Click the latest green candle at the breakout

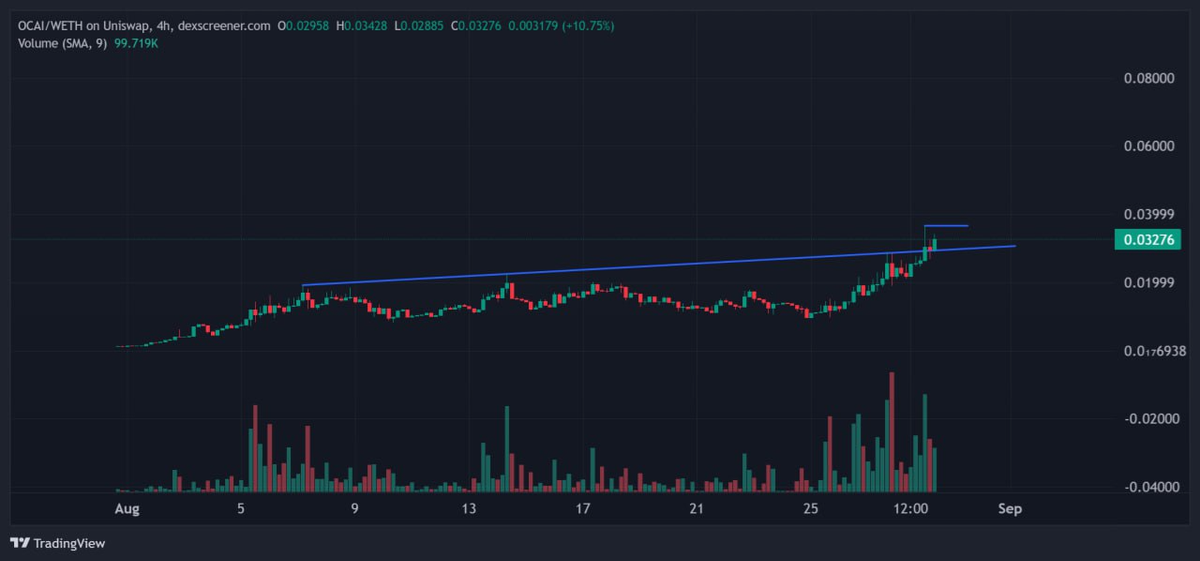pos(934,243)
